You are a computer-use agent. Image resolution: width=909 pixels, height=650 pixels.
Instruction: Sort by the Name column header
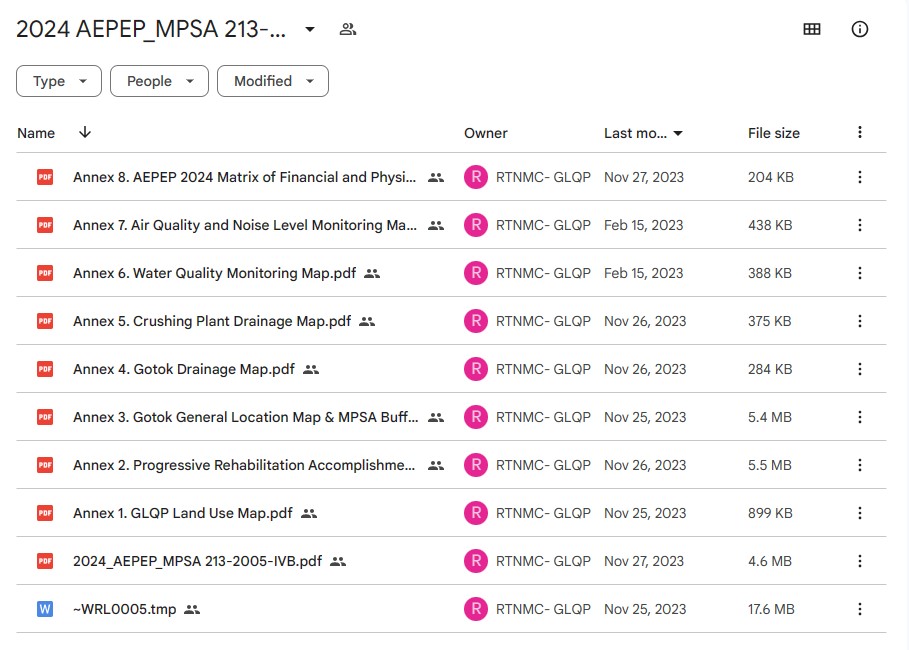(36, 133)
